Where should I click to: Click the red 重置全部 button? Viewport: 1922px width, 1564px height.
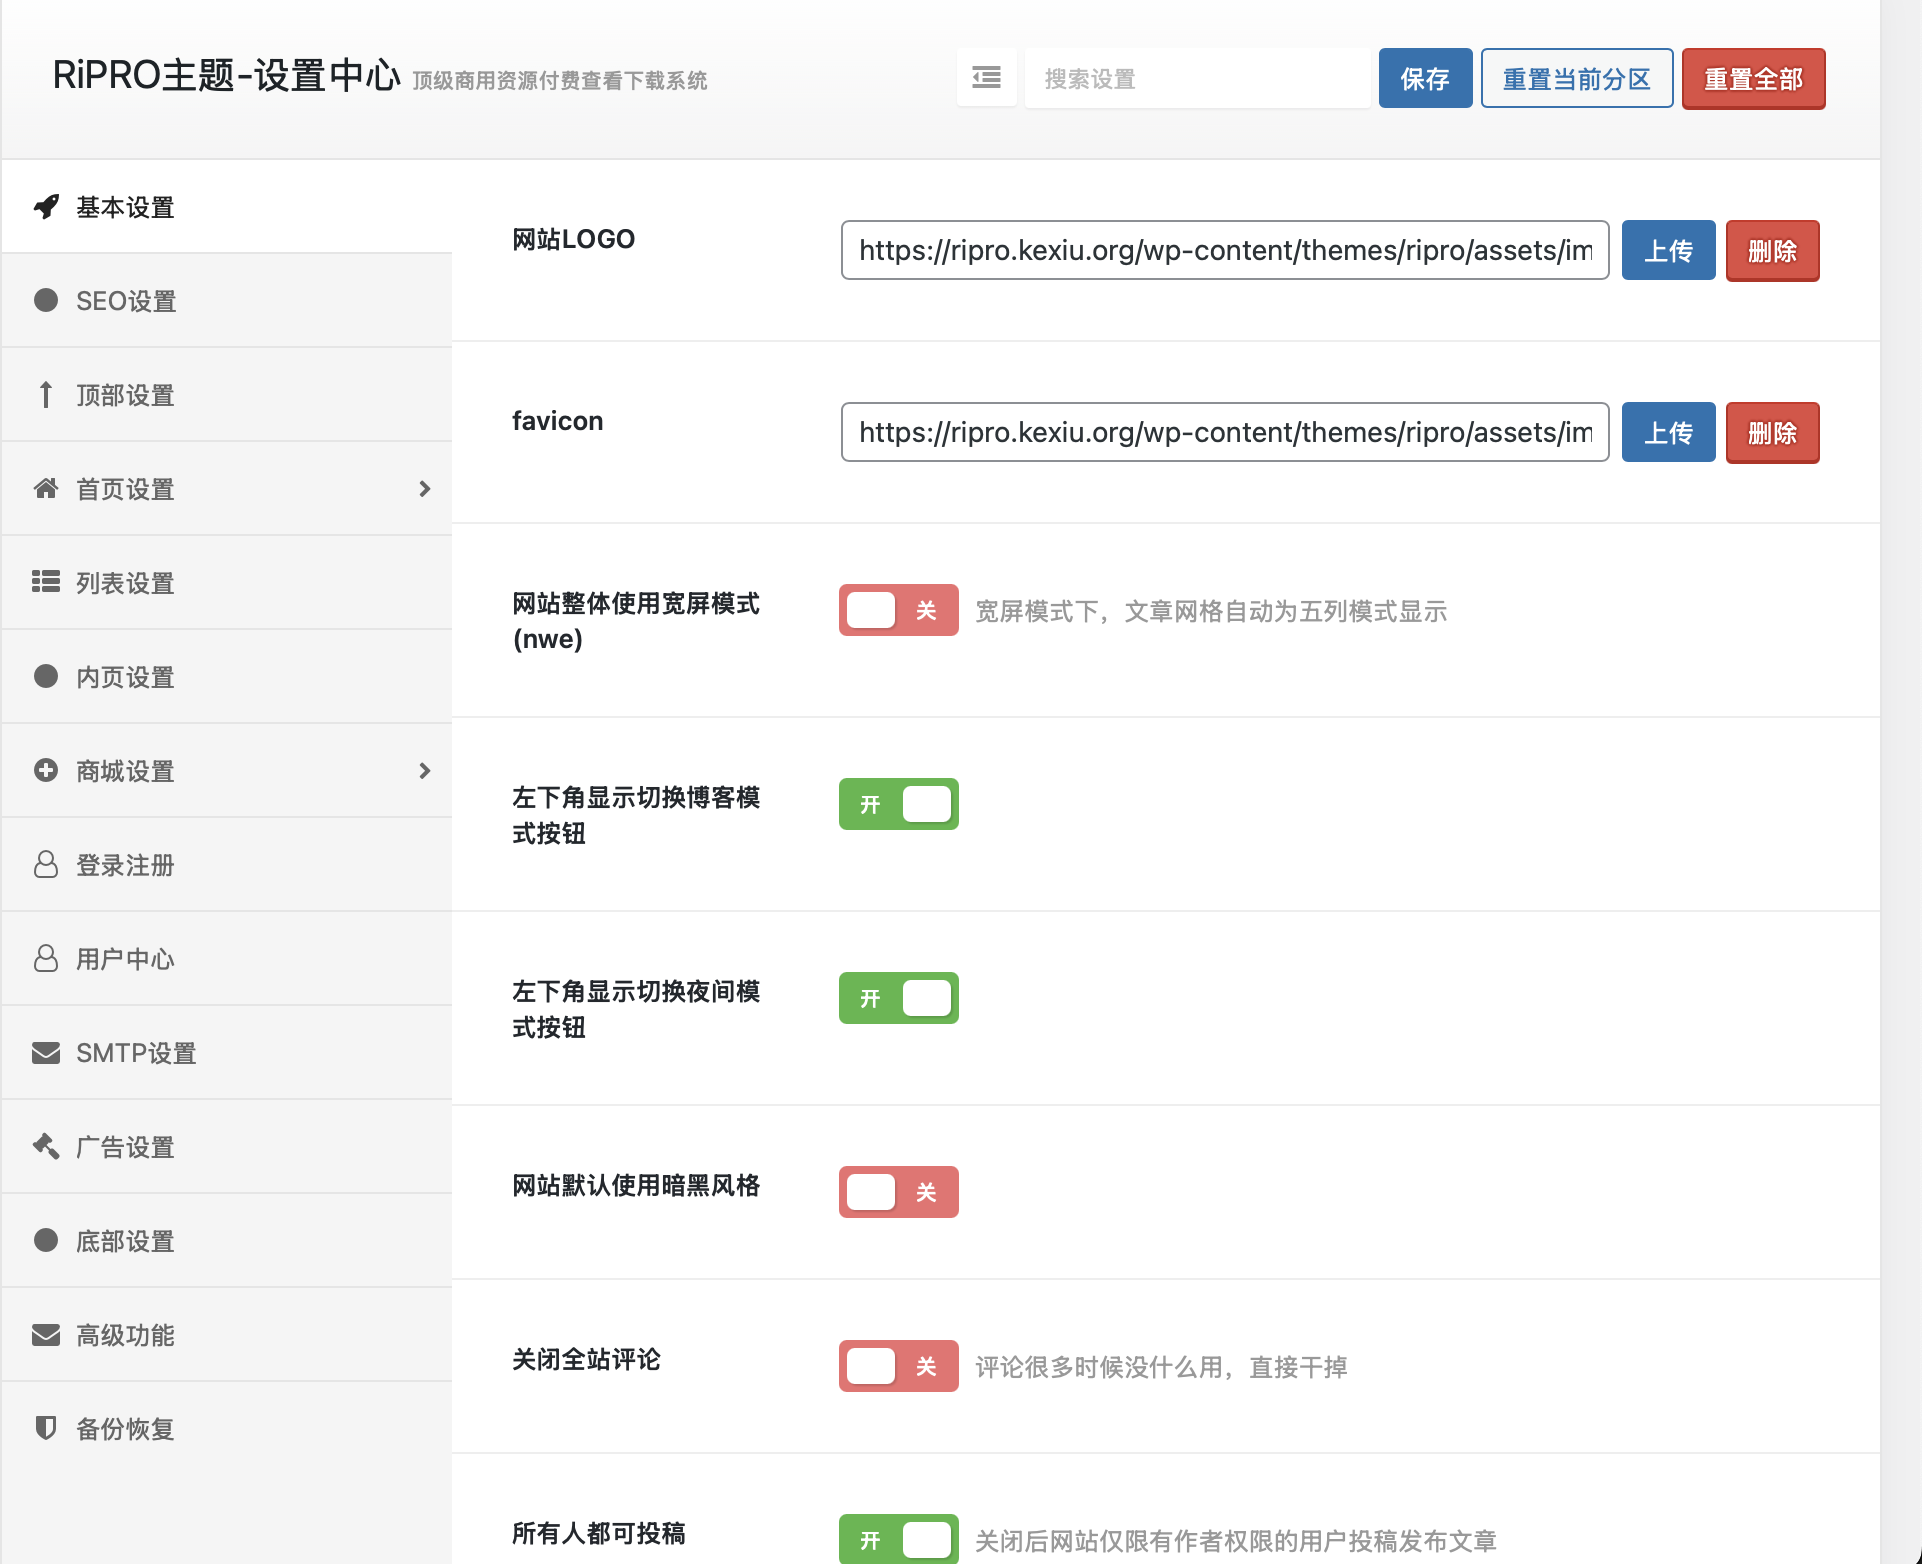coord(1753,79)
